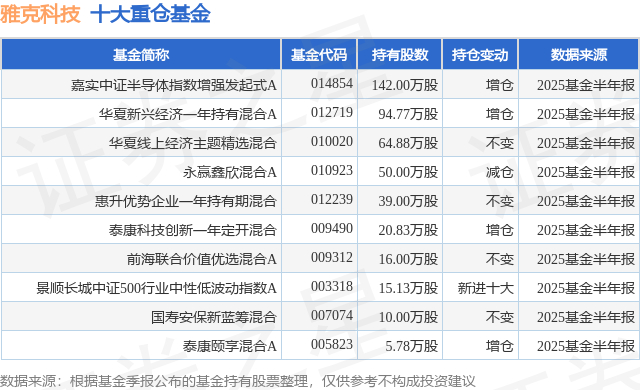Click fund code 014854

tap(332, 83)
